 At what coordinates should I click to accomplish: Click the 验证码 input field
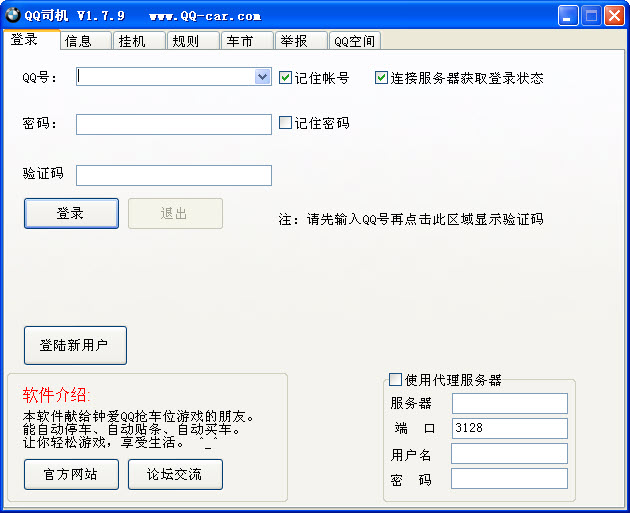[174, 175]
